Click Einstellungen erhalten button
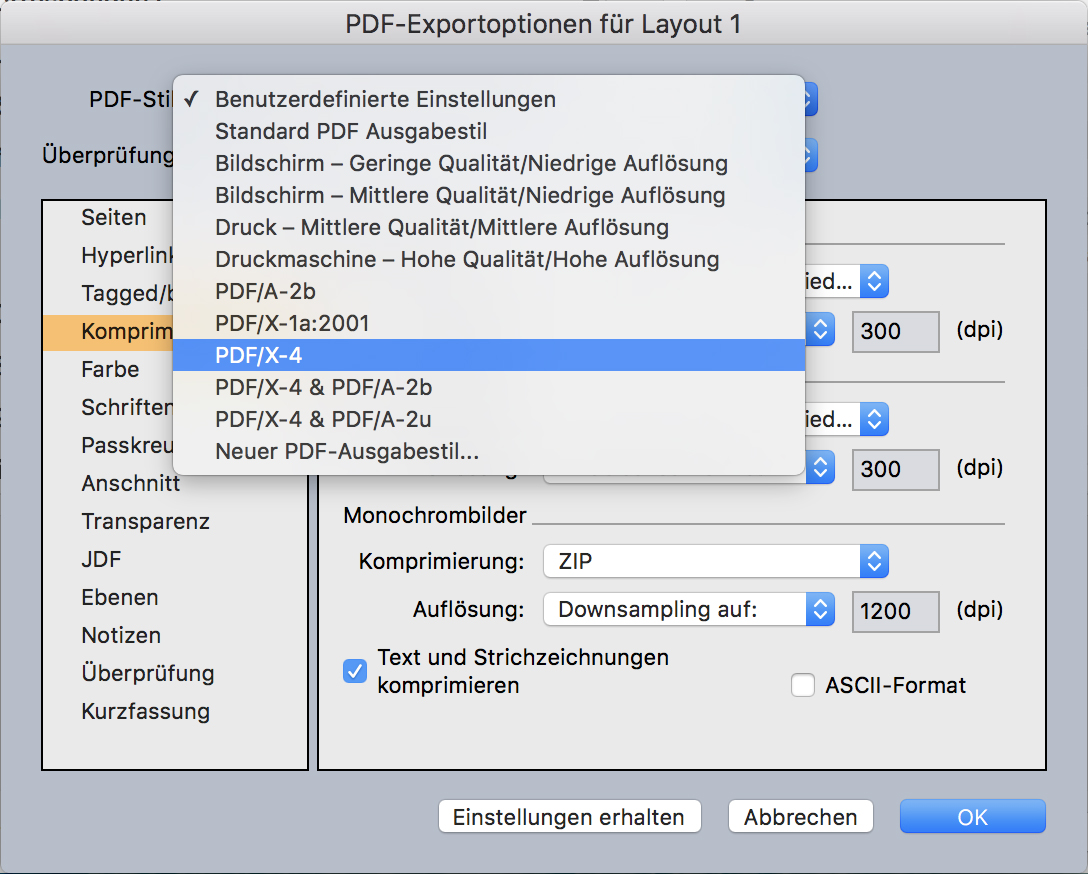The width and height of the screenshot is (1088, 874). 569,816
